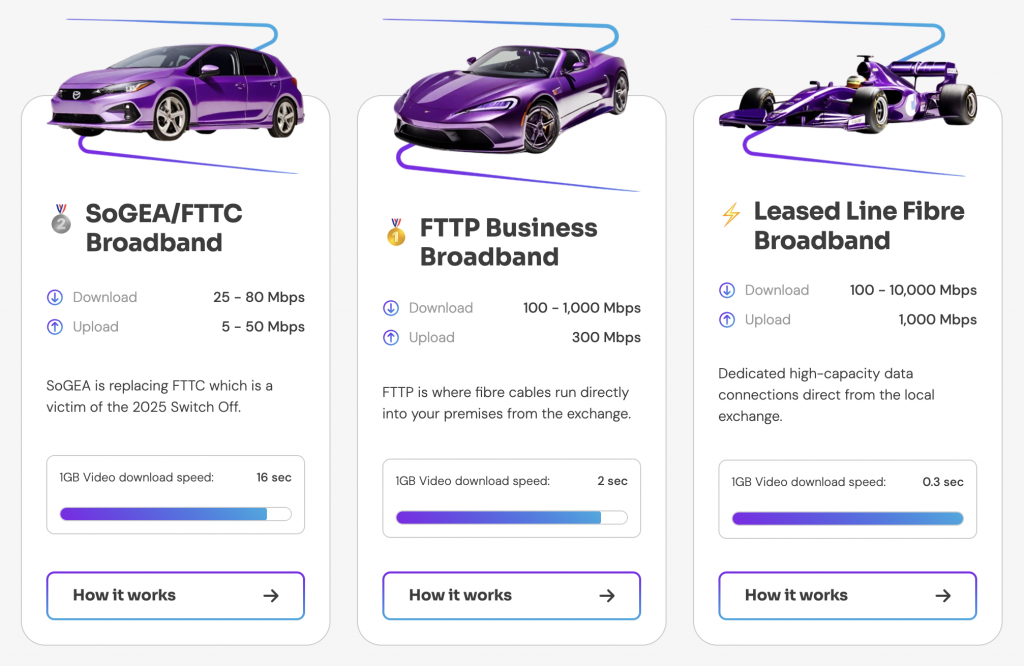Click the upload arrow icon in the SoGEA card

(x=55, y=327)
